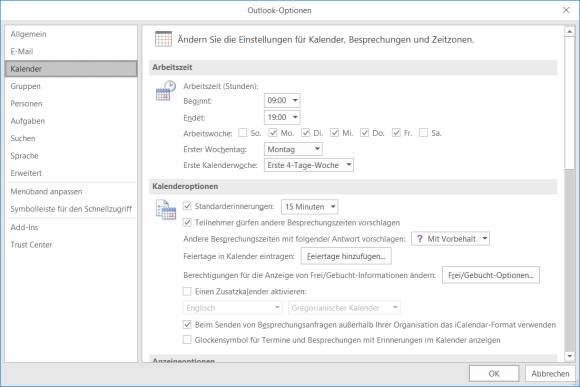Open the Trust Center category
The height and width of the screenshot is (387, 580).
tap(31, 245)
